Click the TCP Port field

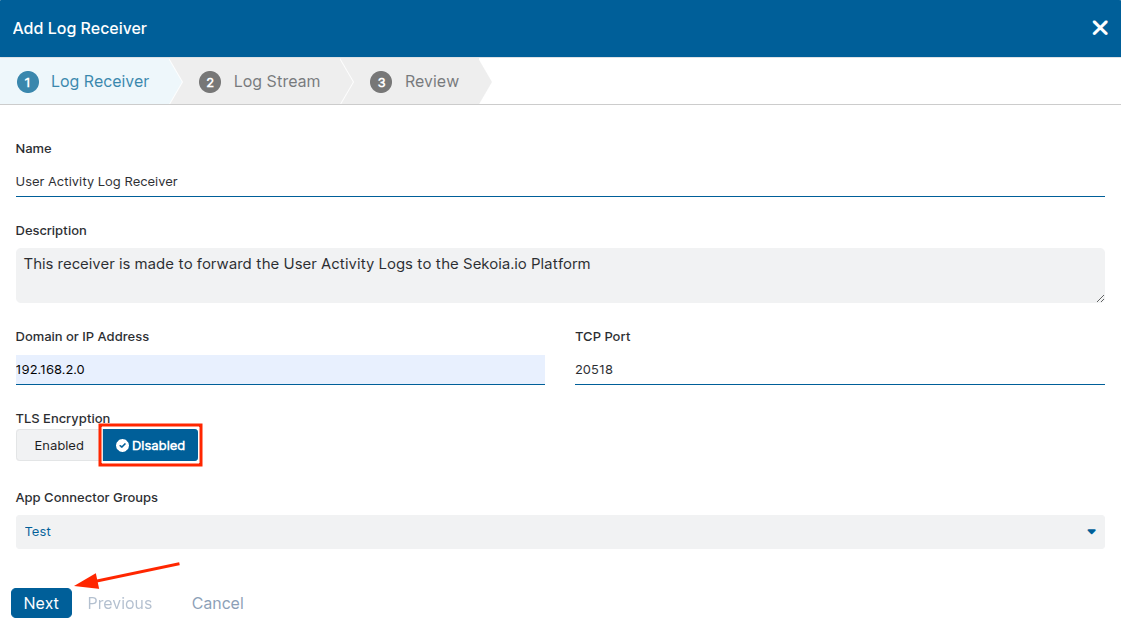click(x=839, y=370)
